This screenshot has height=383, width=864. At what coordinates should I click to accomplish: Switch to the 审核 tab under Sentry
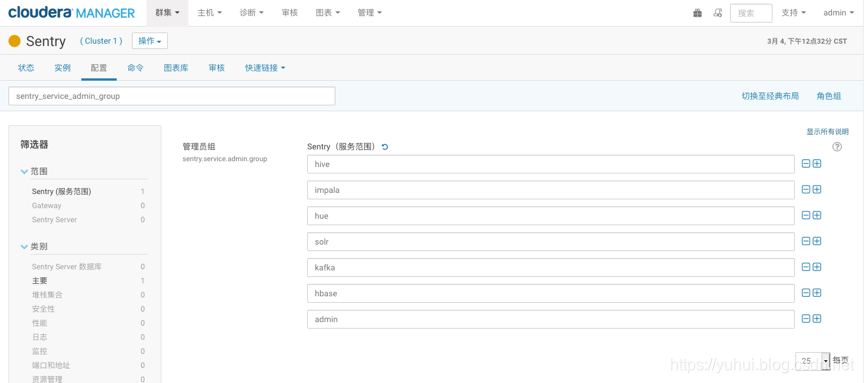click(x=217, y=68)
